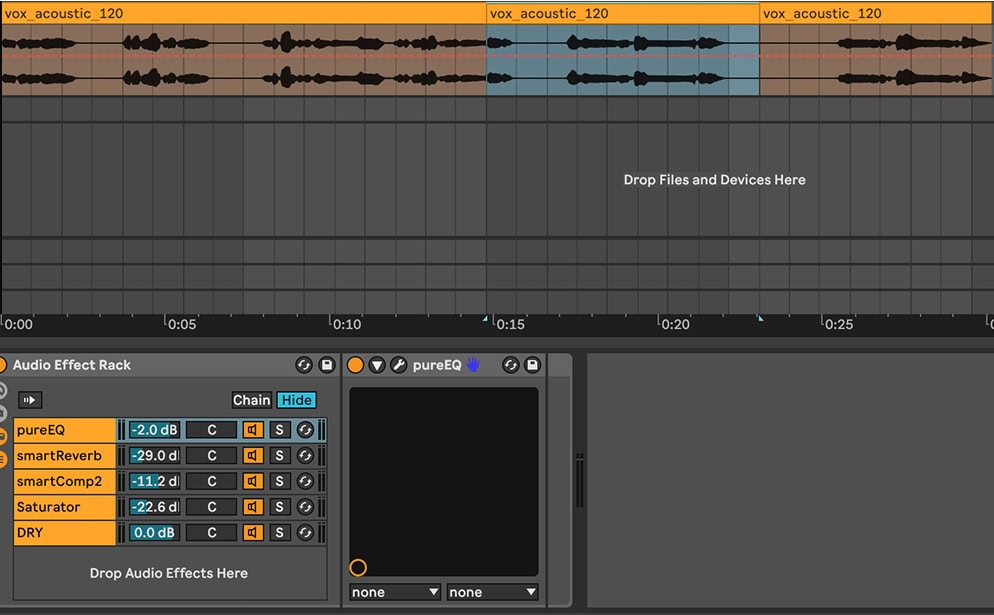Click the blue hand icon beside pureEQ
The width and height of the screenshot is (994, 615).
point(473,365)
